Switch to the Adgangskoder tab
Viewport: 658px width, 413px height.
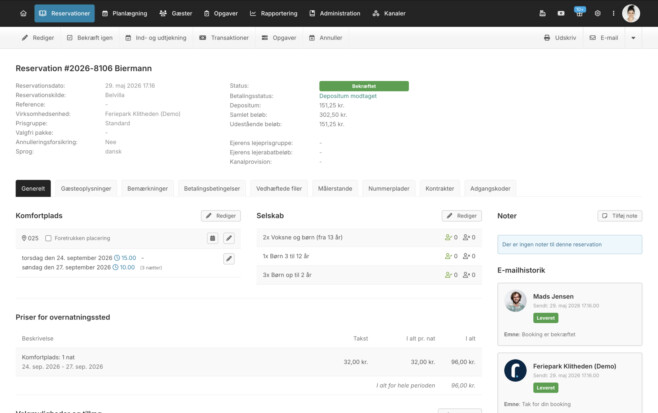pyautogui.click(x=490, y=188)
